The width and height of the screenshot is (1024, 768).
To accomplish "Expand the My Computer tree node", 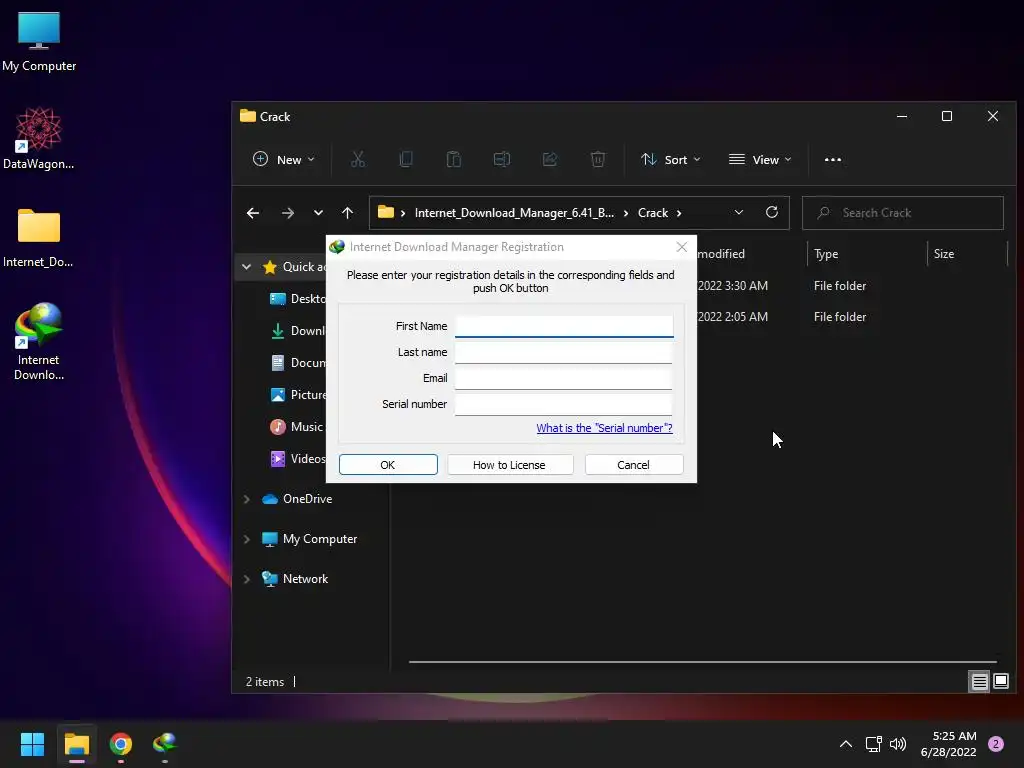I will (x=246, y=539).
